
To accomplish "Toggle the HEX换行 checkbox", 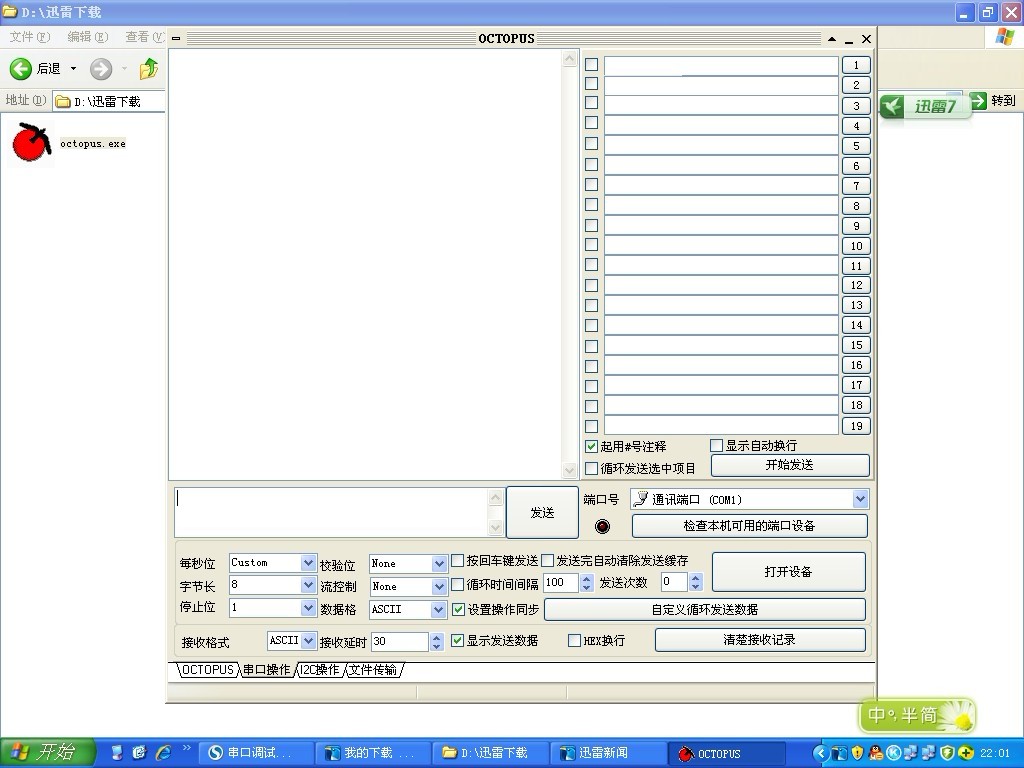I will [x=575, y=640].
